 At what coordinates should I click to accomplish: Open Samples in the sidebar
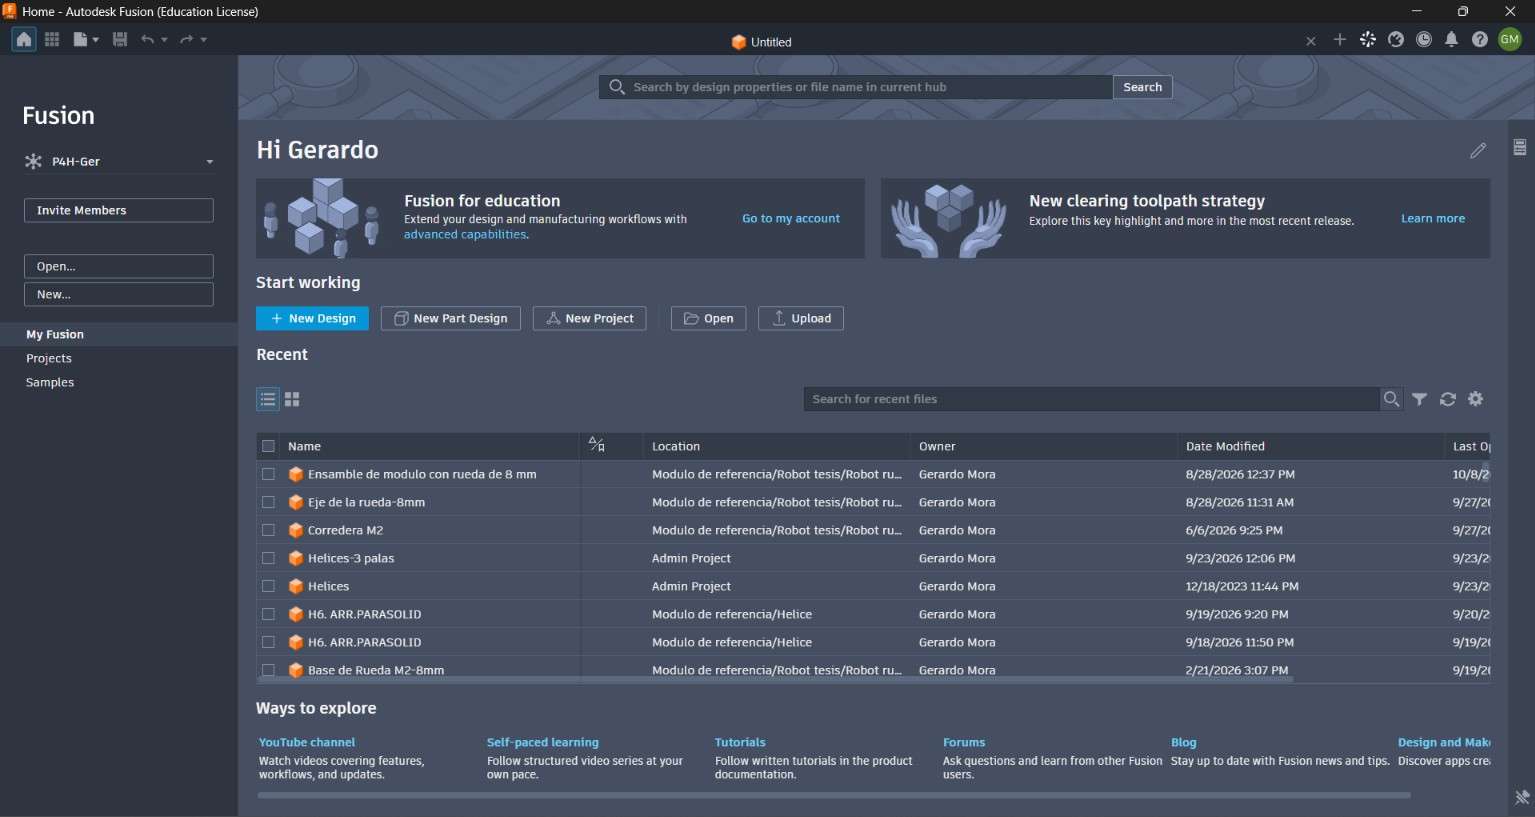[50, 382]
